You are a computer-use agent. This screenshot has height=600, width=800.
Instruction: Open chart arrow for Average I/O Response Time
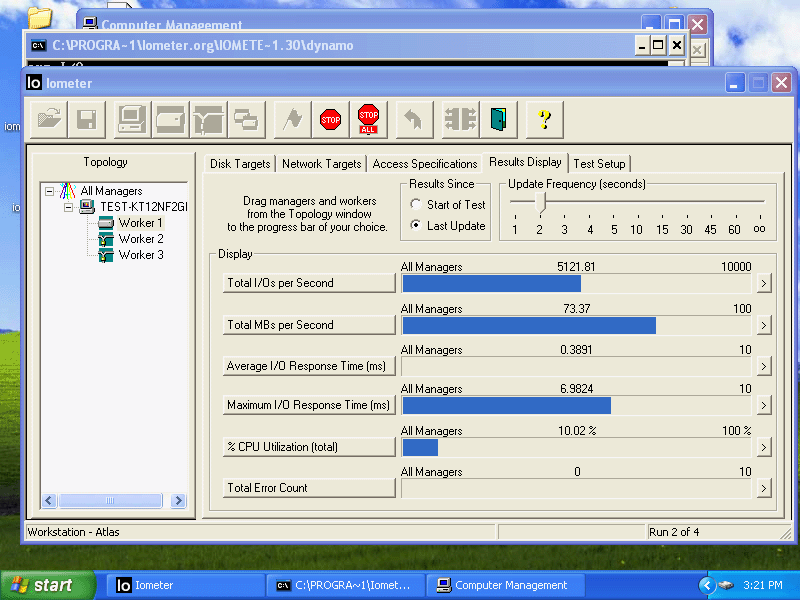tap(764, 366)
